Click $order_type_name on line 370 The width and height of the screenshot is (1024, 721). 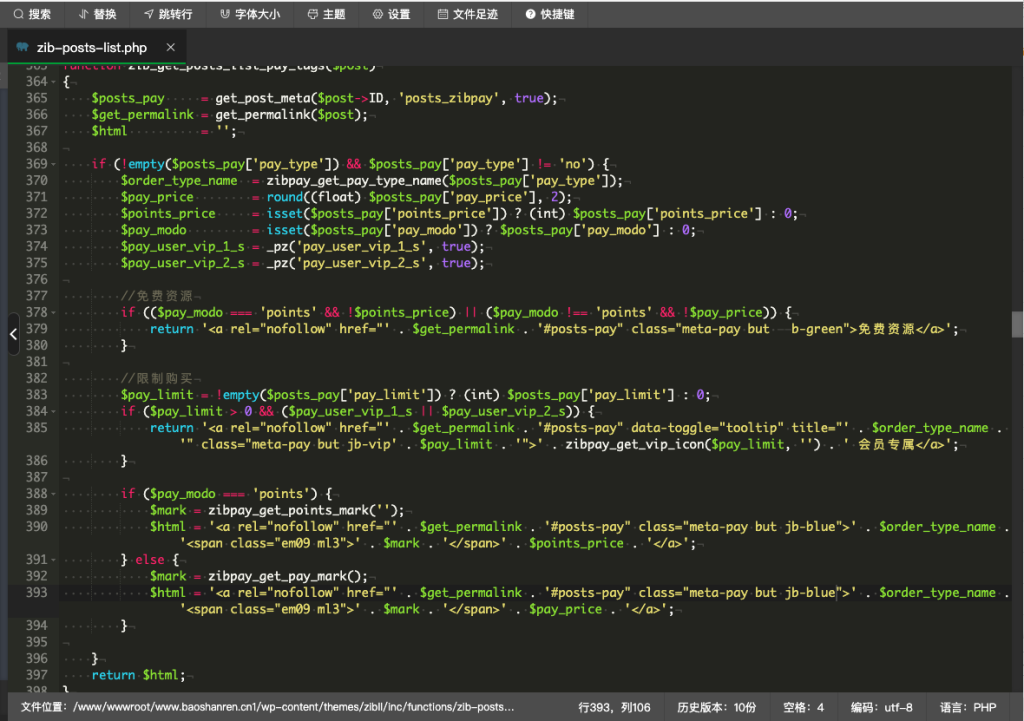179,181
